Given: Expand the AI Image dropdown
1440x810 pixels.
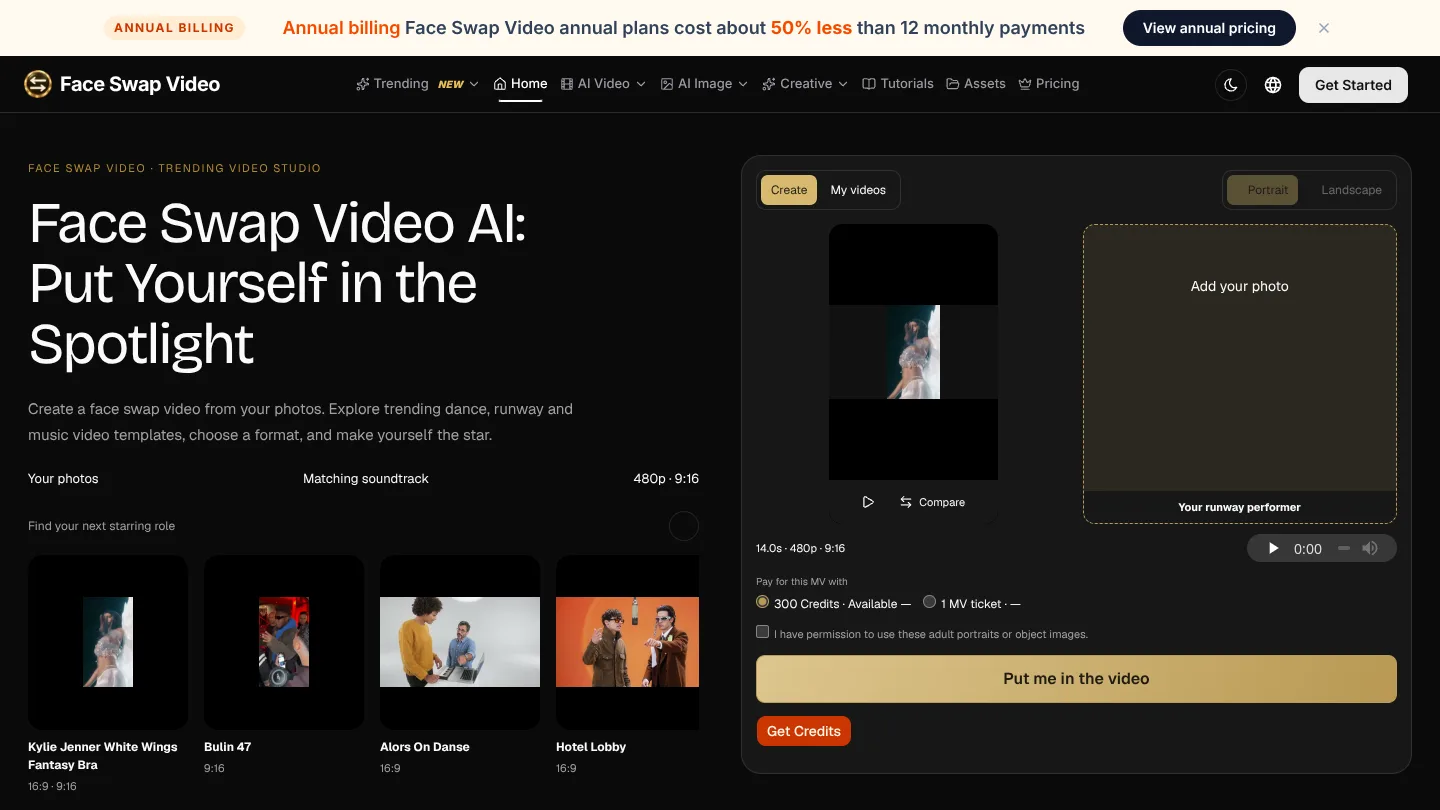Looking at the screenshot, I should click(704, 84).
